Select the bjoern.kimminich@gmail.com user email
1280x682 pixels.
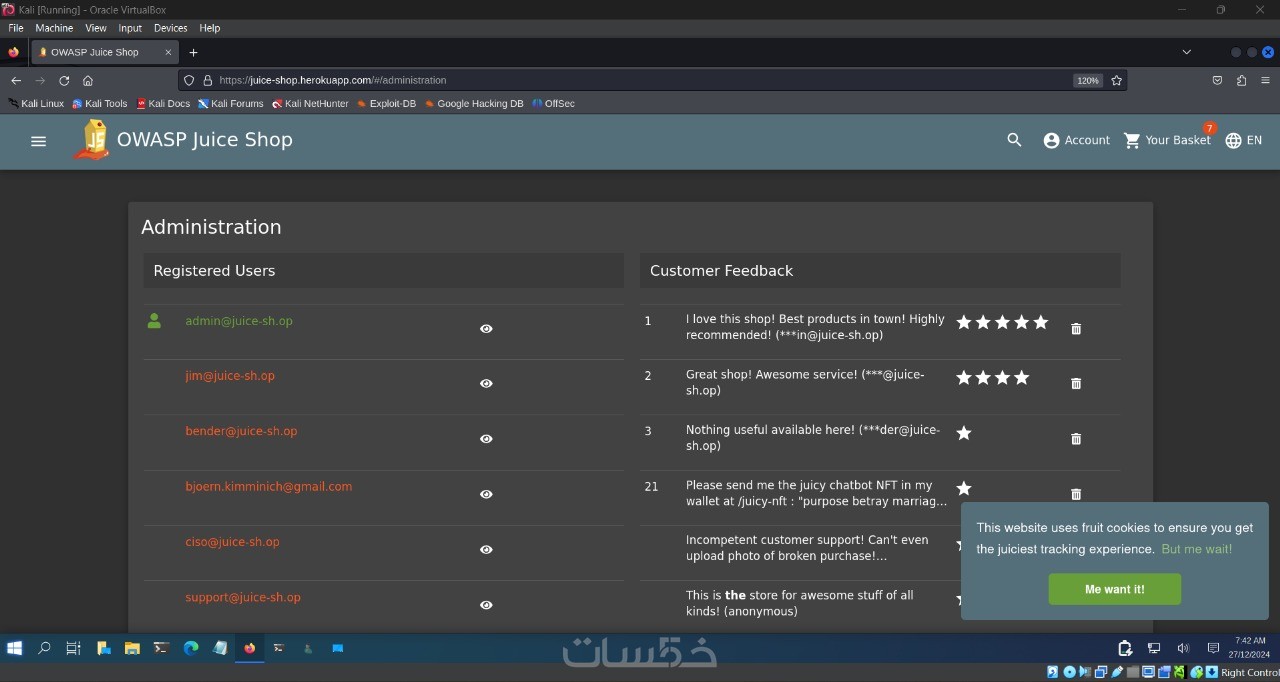pos(269,487)
